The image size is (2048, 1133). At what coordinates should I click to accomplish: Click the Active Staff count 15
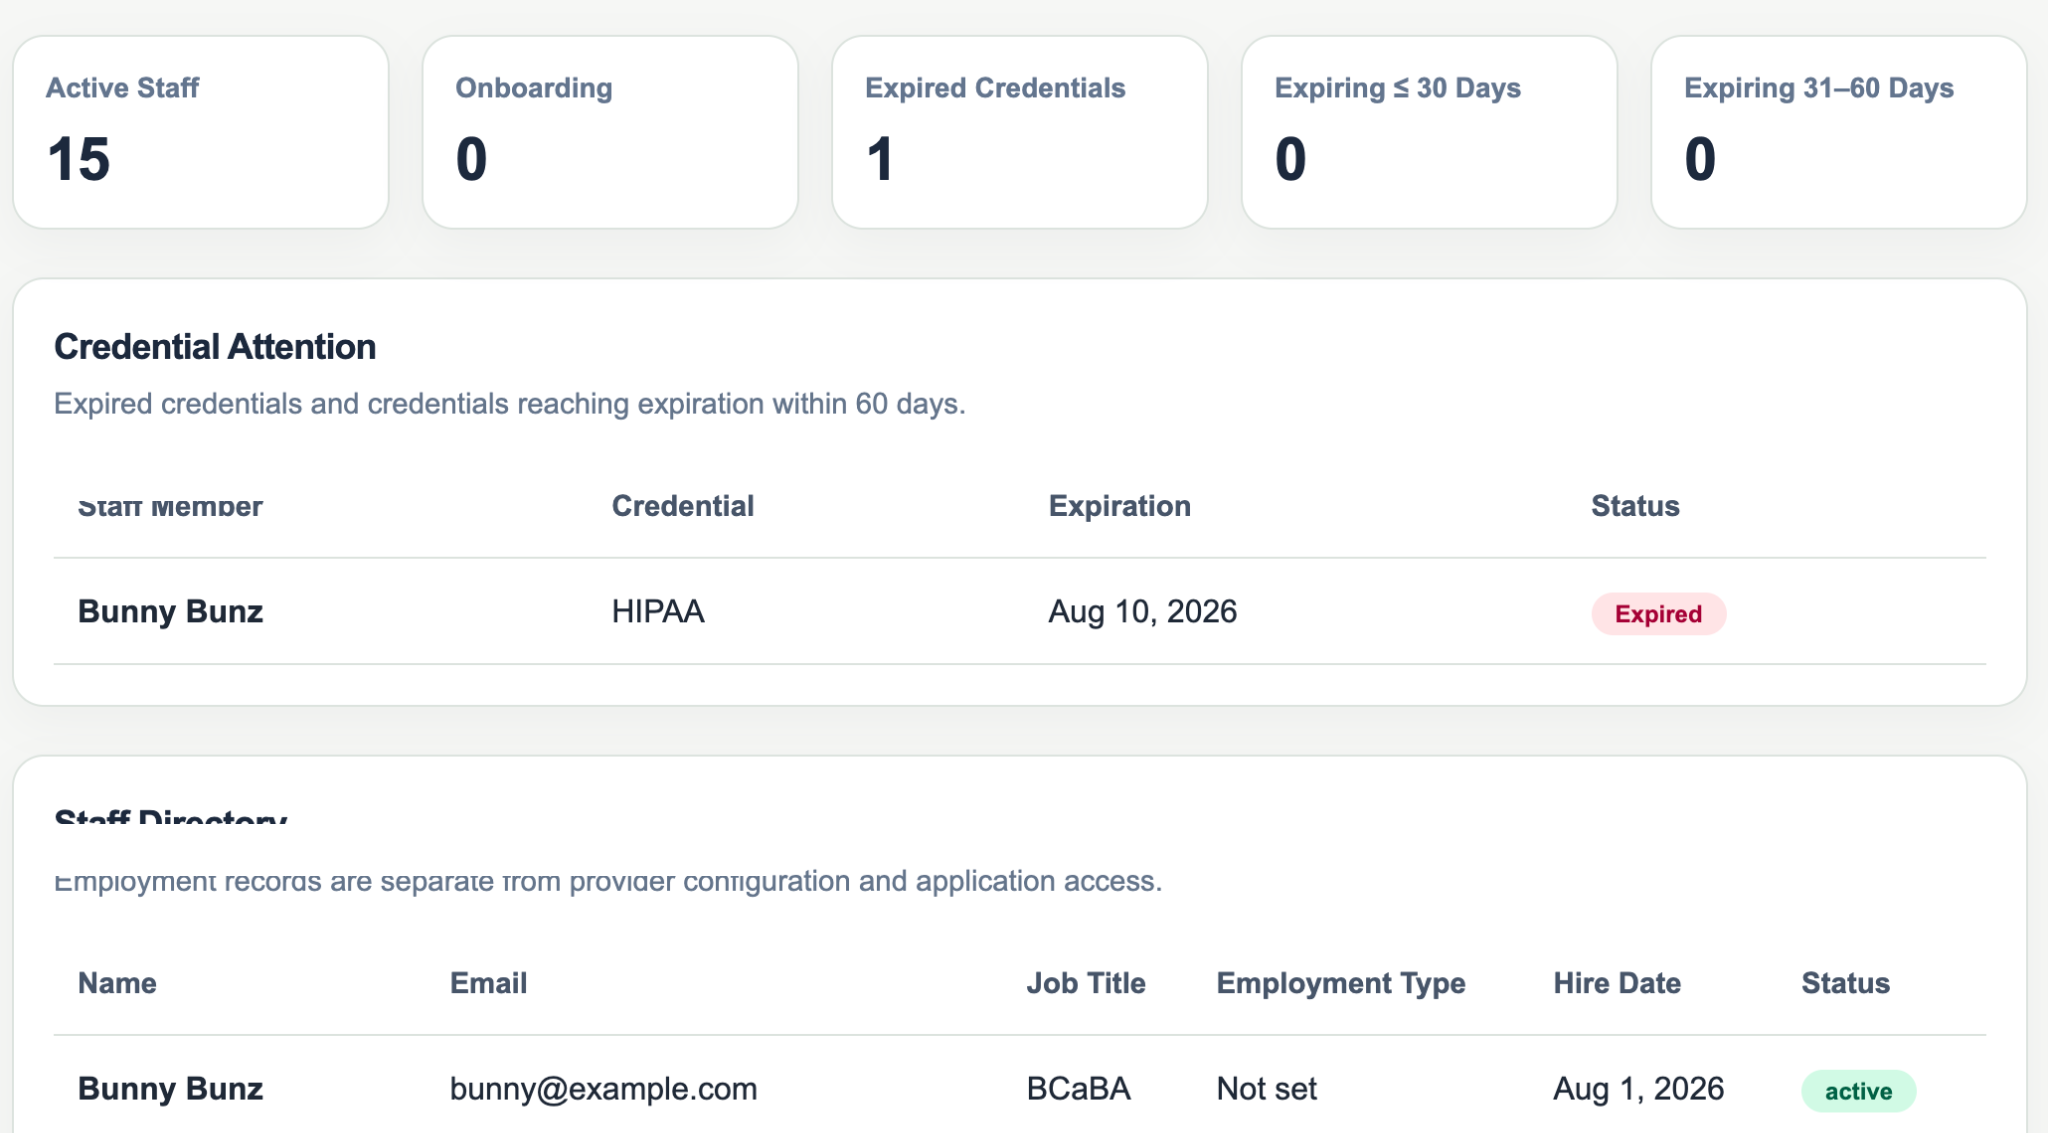79,159
